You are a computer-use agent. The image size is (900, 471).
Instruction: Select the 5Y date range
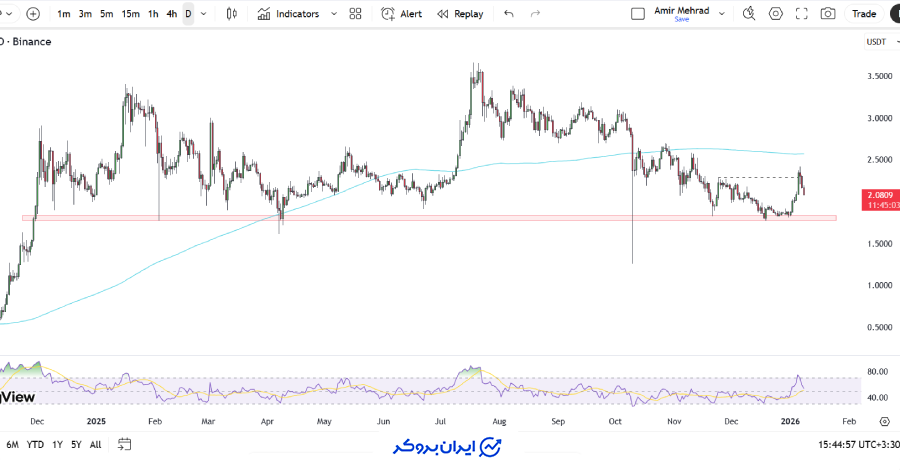tap(76, 444)
